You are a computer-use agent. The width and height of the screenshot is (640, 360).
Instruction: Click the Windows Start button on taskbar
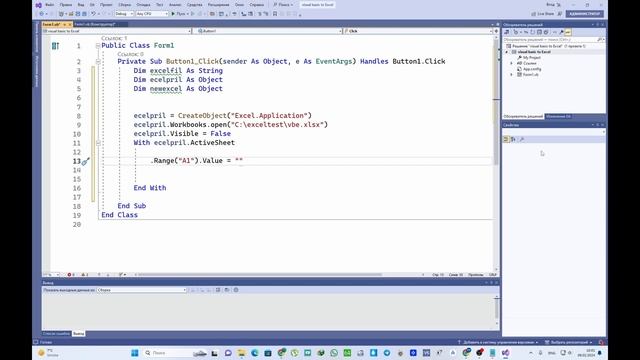[x=135, y=353]
